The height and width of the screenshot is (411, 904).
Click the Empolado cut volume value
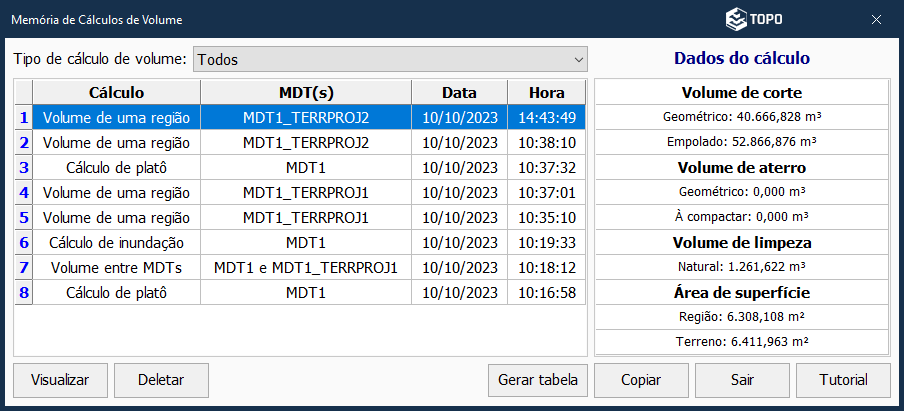[x=741, y=142]
